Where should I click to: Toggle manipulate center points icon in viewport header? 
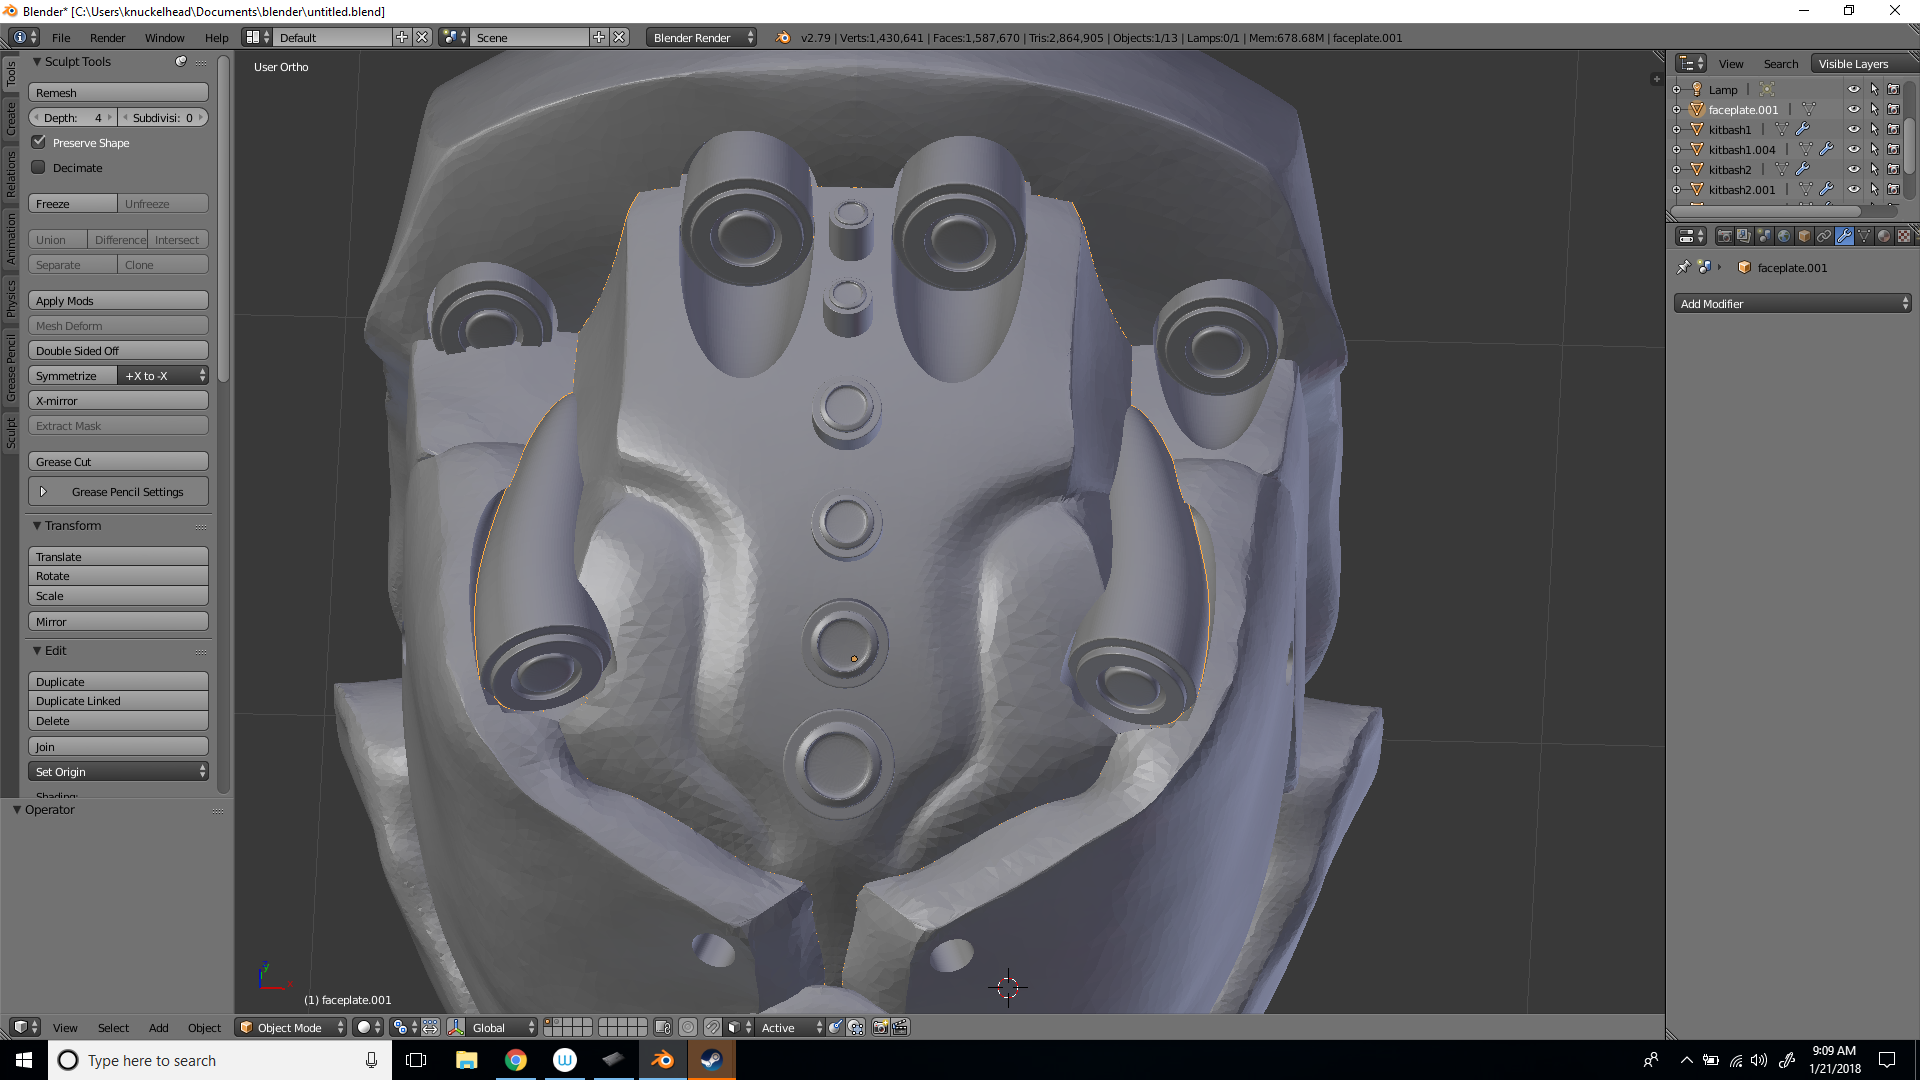430,1027
